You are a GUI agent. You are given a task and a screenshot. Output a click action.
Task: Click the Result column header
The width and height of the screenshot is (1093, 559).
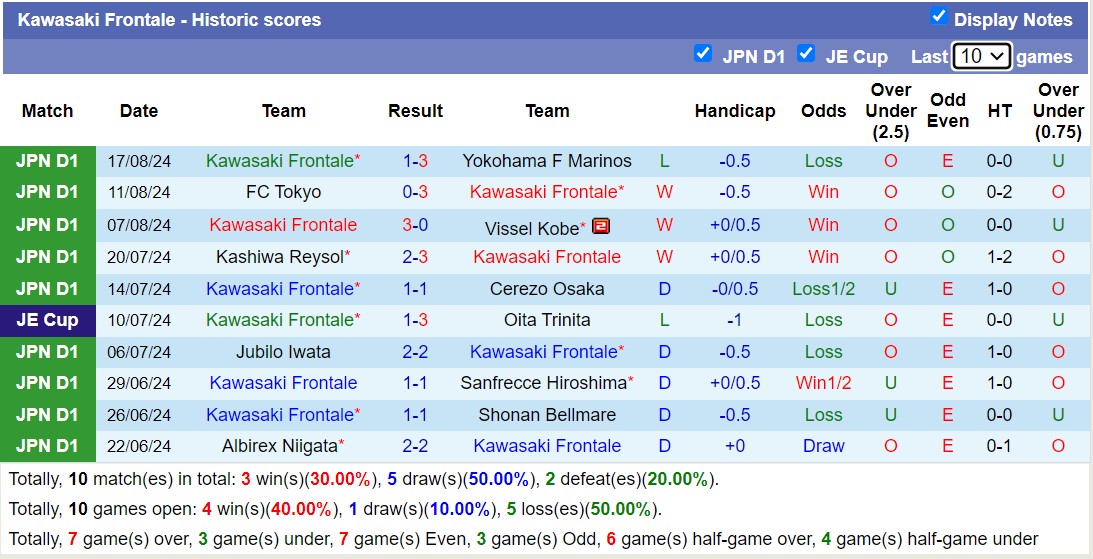pyautogui.click(x=415, y=111)
